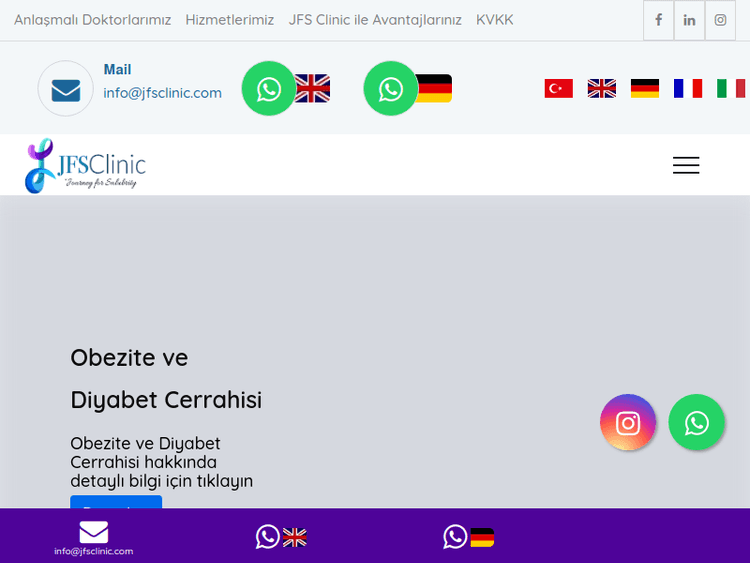The height and width of the screenshot is (563, 750).
Task: Open the LinkedIn icon in top bar
Action: click(689, 20)
